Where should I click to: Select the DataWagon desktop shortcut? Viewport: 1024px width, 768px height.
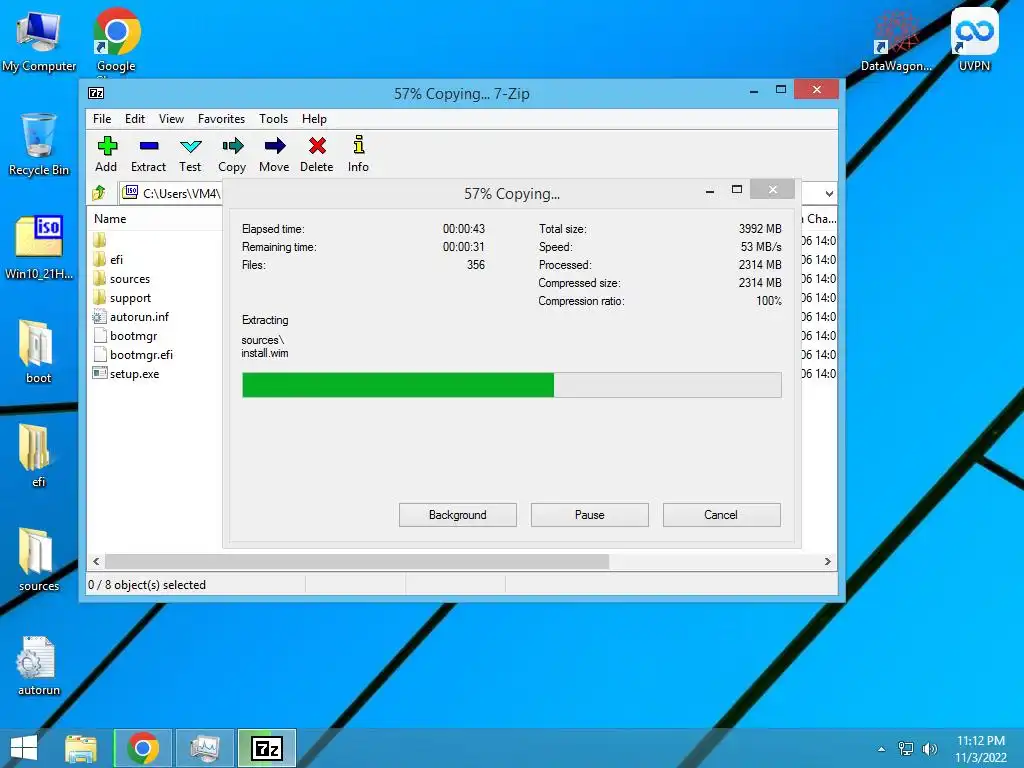click(x=896, y=40)
